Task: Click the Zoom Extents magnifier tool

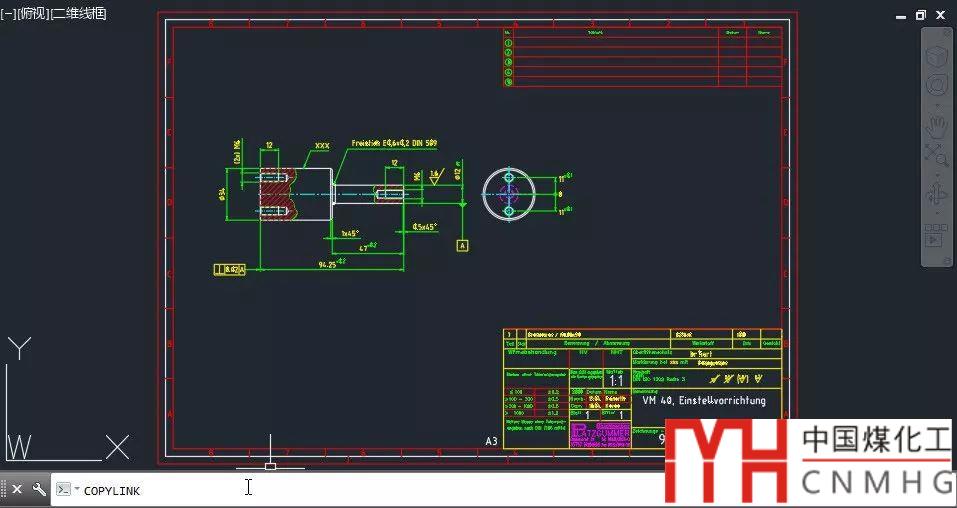Action: [x=936, y=152]
